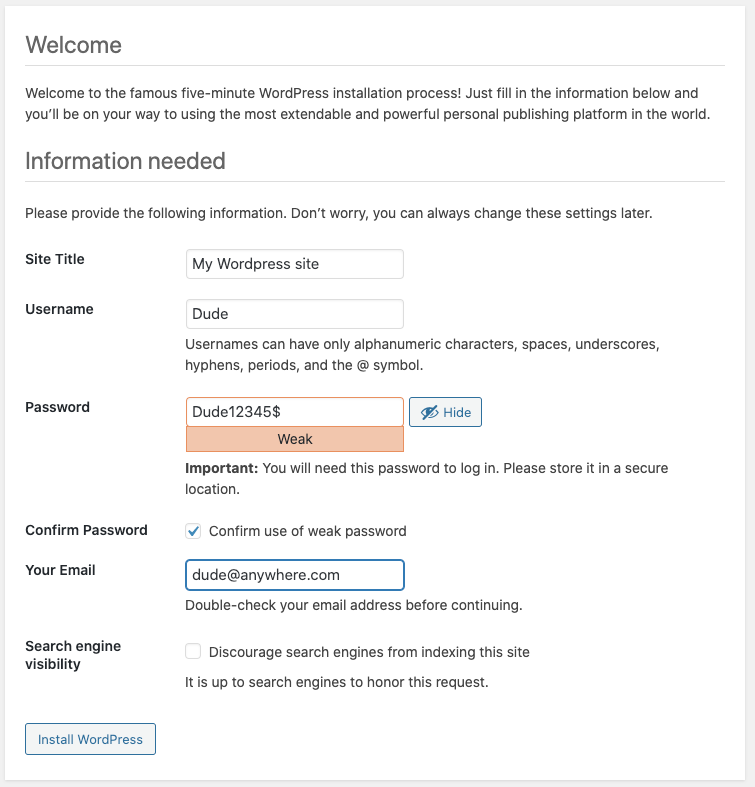755x787 pixels.
Task: Click the Your Email input box
Action: 295,575
